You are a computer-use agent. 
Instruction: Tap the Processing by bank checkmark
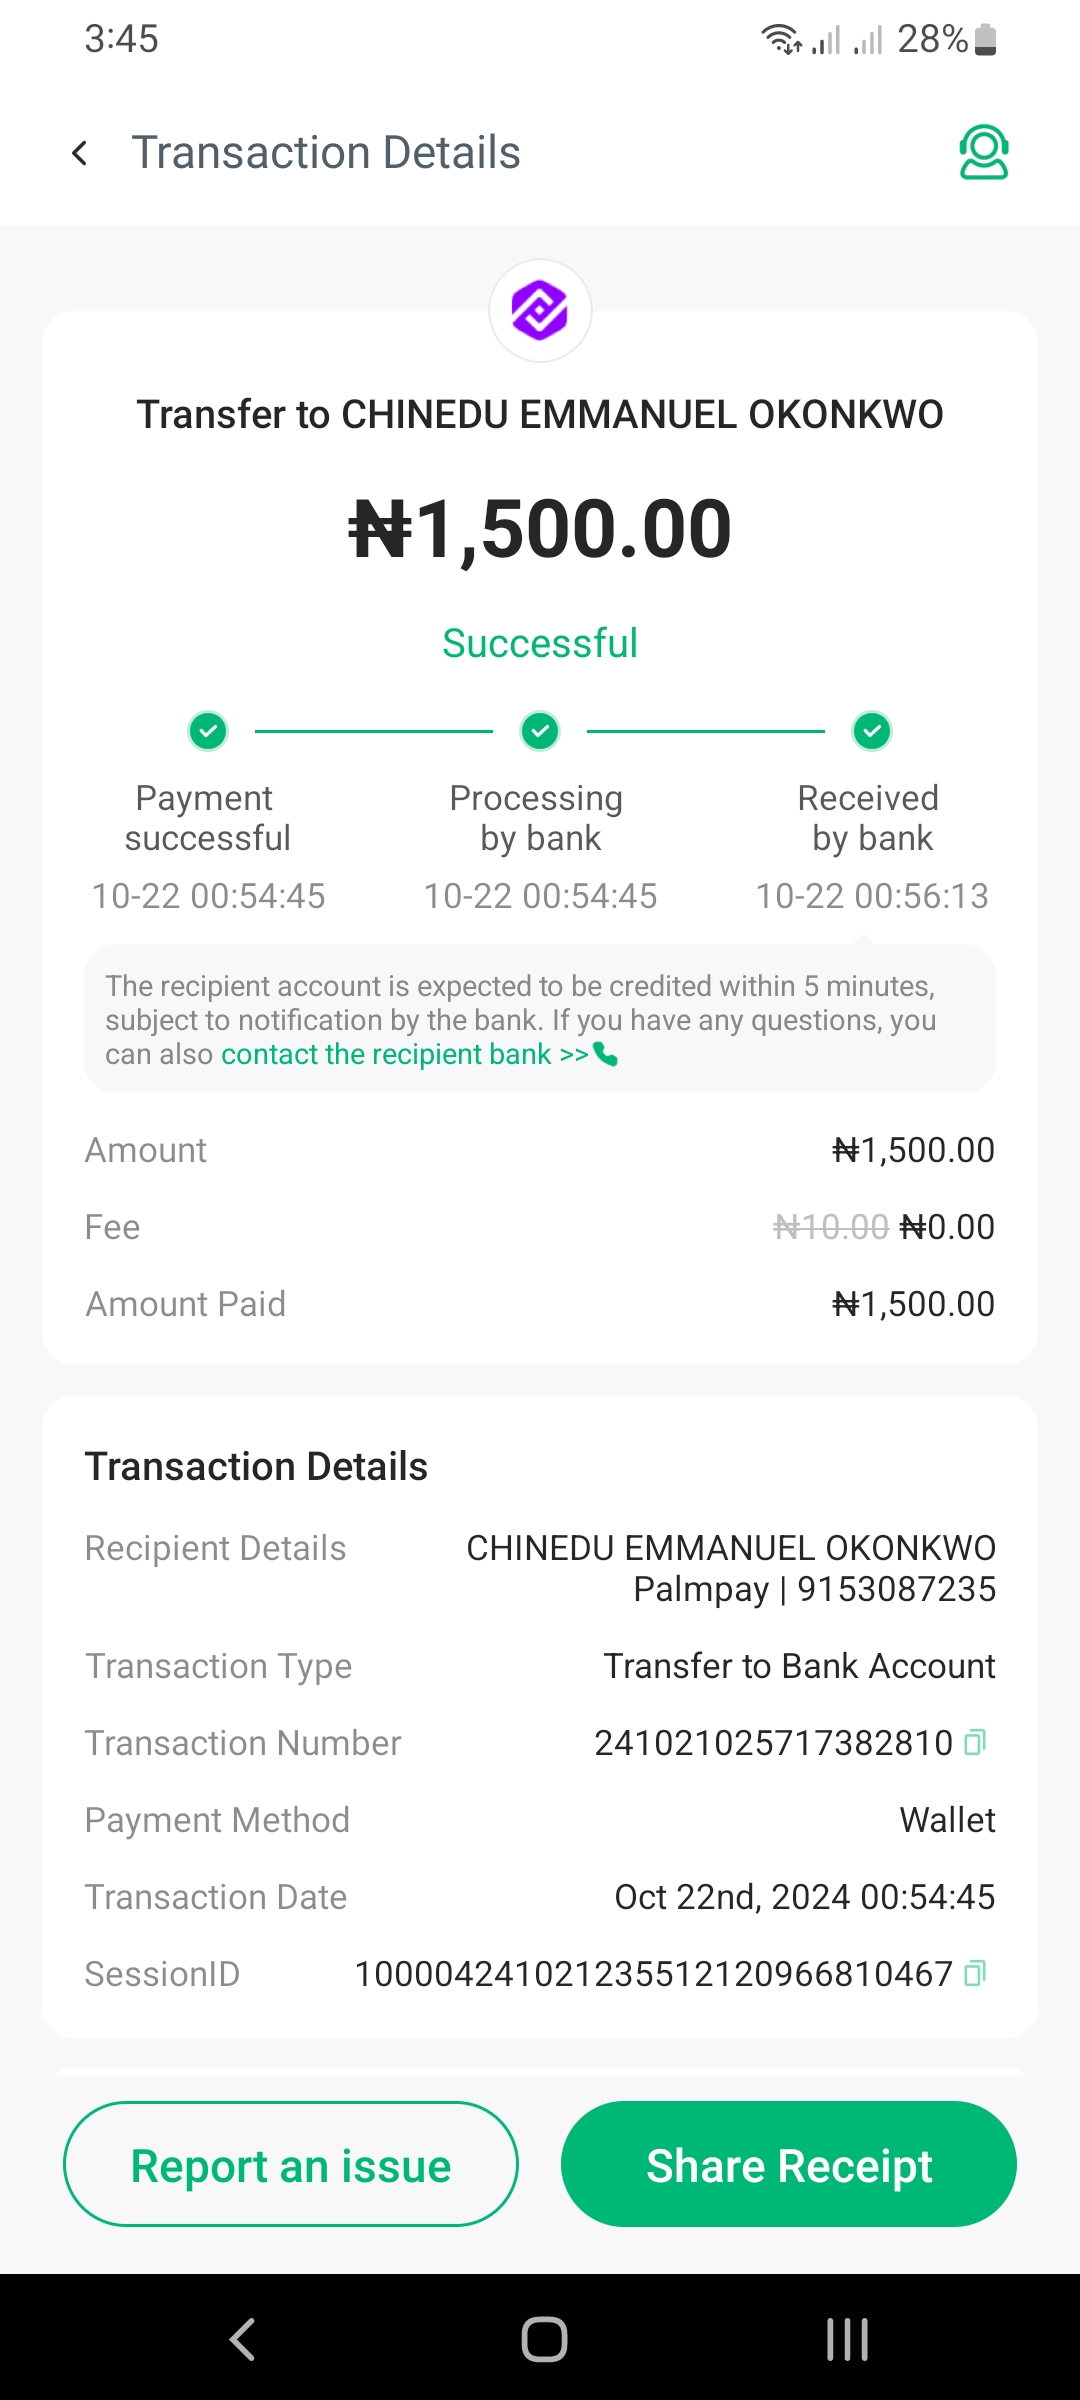pyautogui.click(x=540, y=731)
